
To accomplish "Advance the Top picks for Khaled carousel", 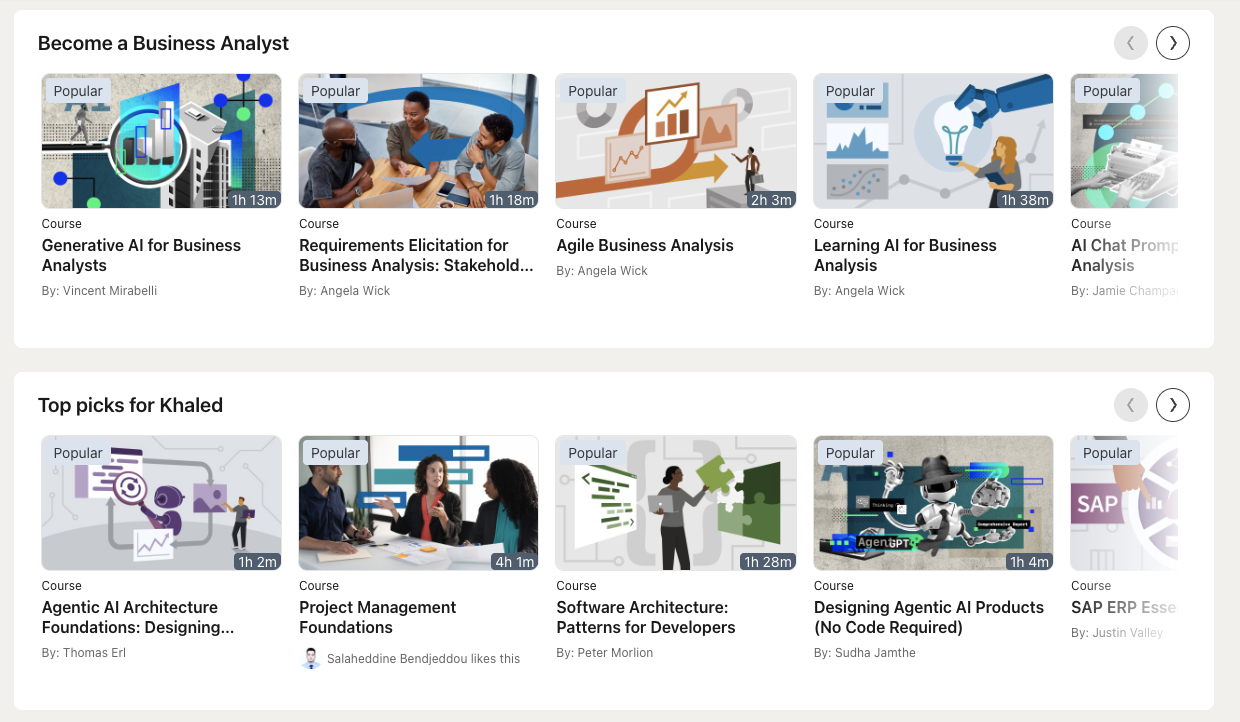I will 1172,405.
